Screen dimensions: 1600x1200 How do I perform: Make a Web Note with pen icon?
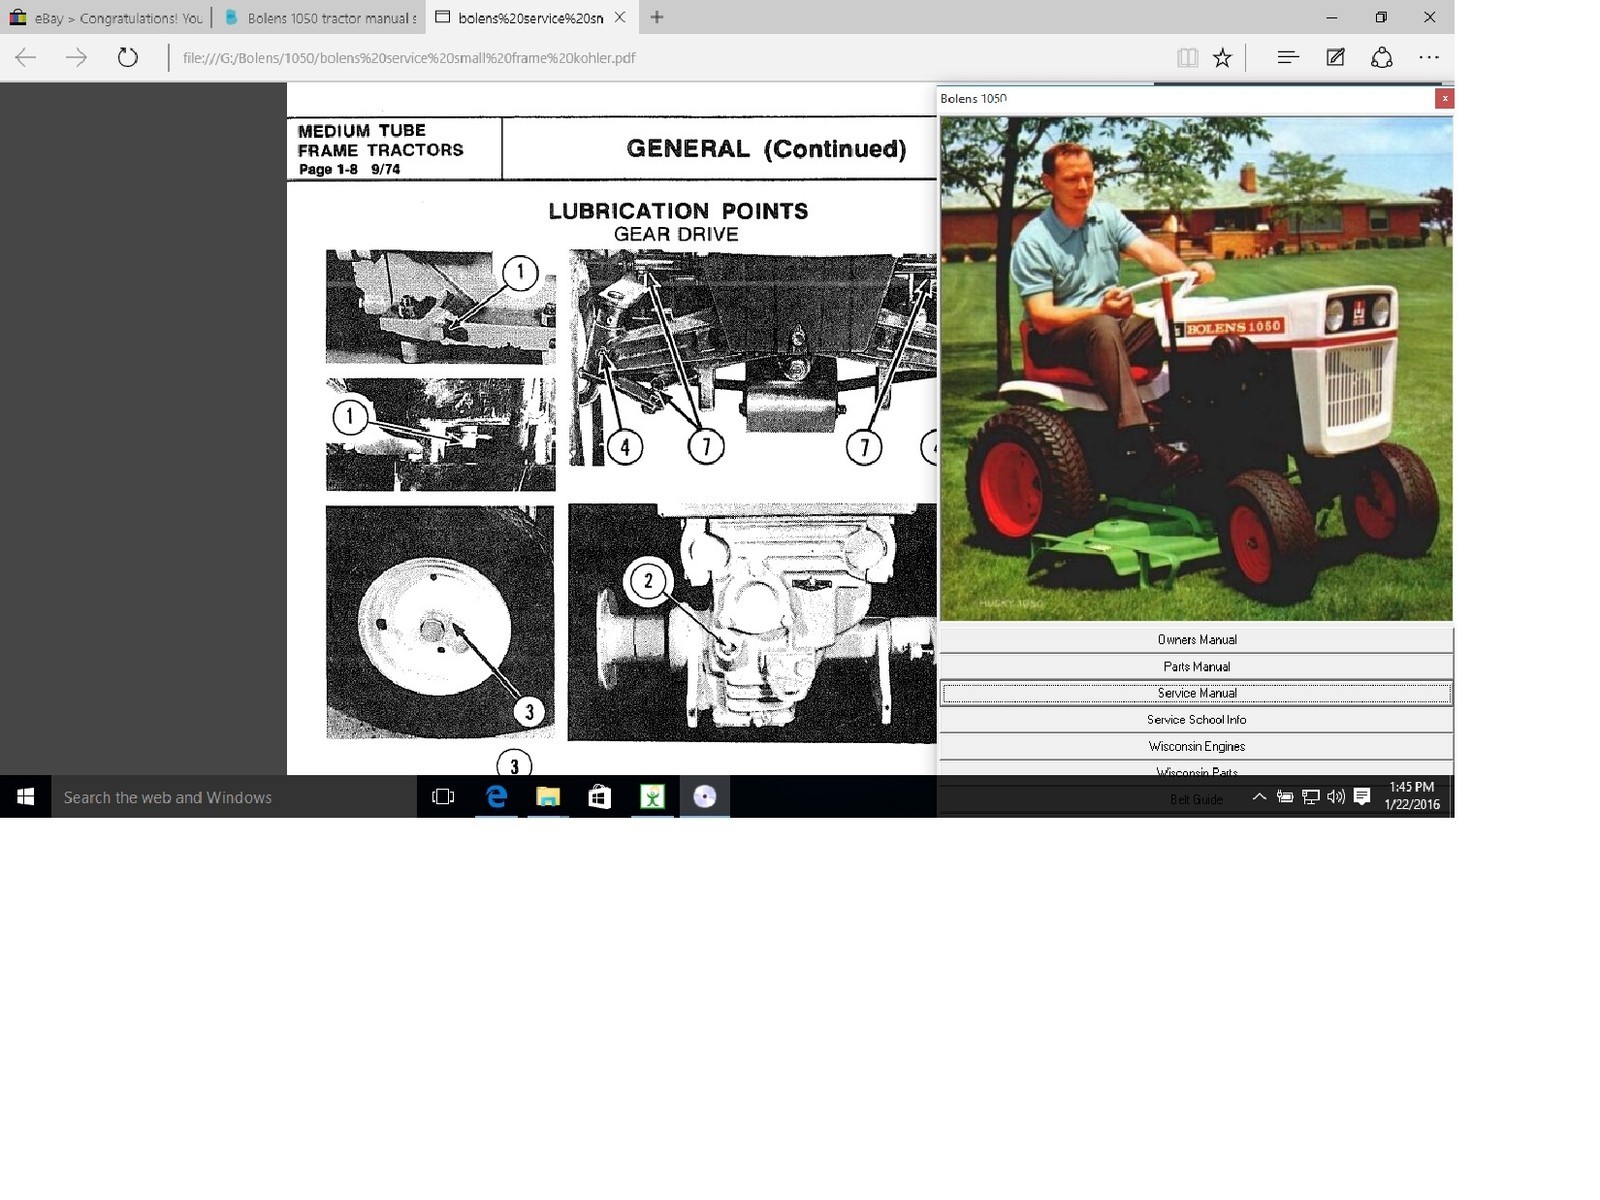click(1335, 58)
